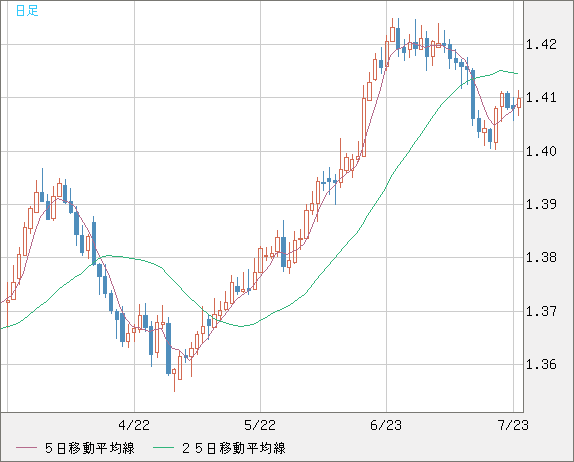Click the 7/23 date axis label
Viewport: 574px width, 462px height.
coord(513,425)
